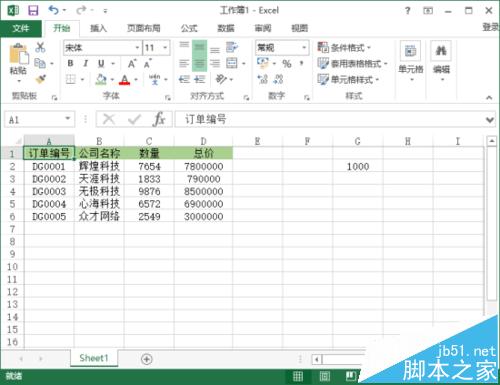Increase font size with larger A
Image resolution: width=500 pixels, height=385 pixels.
click(x=132, y=63)
